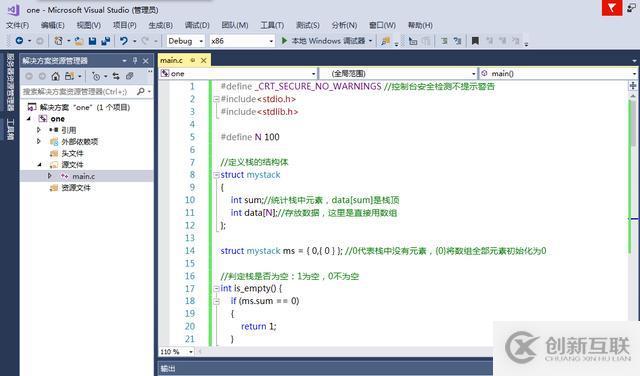Open the debugger target dropdown arrow

pos(370,41)
